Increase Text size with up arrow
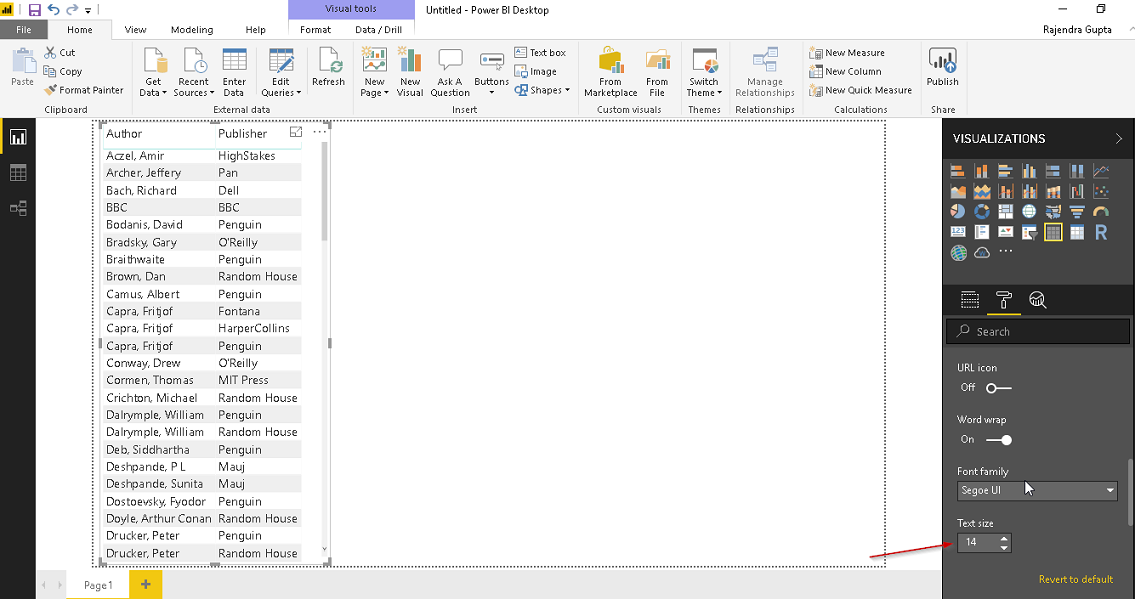 point(1004,538)
